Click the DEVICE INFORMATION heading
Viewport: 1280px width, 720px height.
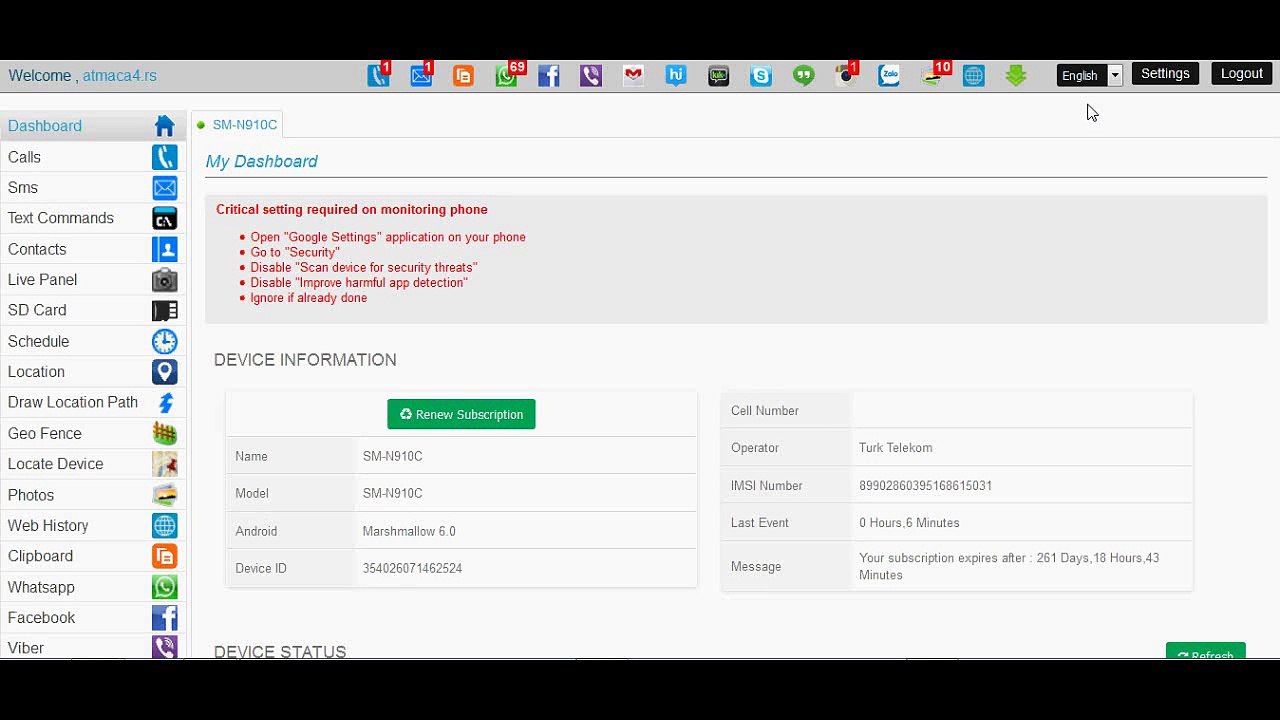tap(305, 360)
